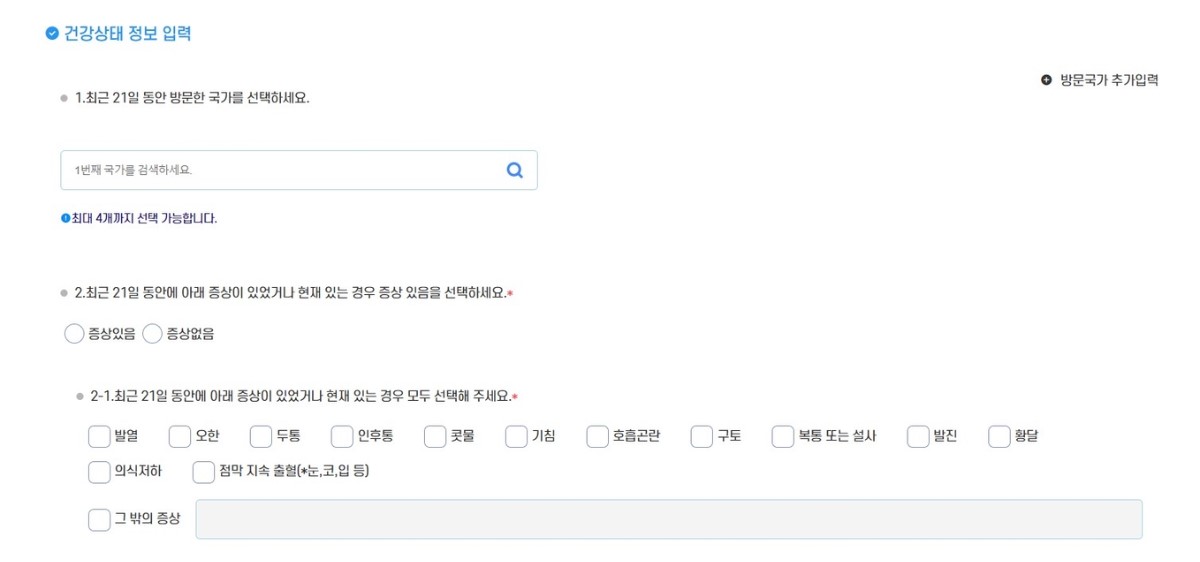
Task: Click the 그 밖의 증상 text field
Action: [668, 520]
